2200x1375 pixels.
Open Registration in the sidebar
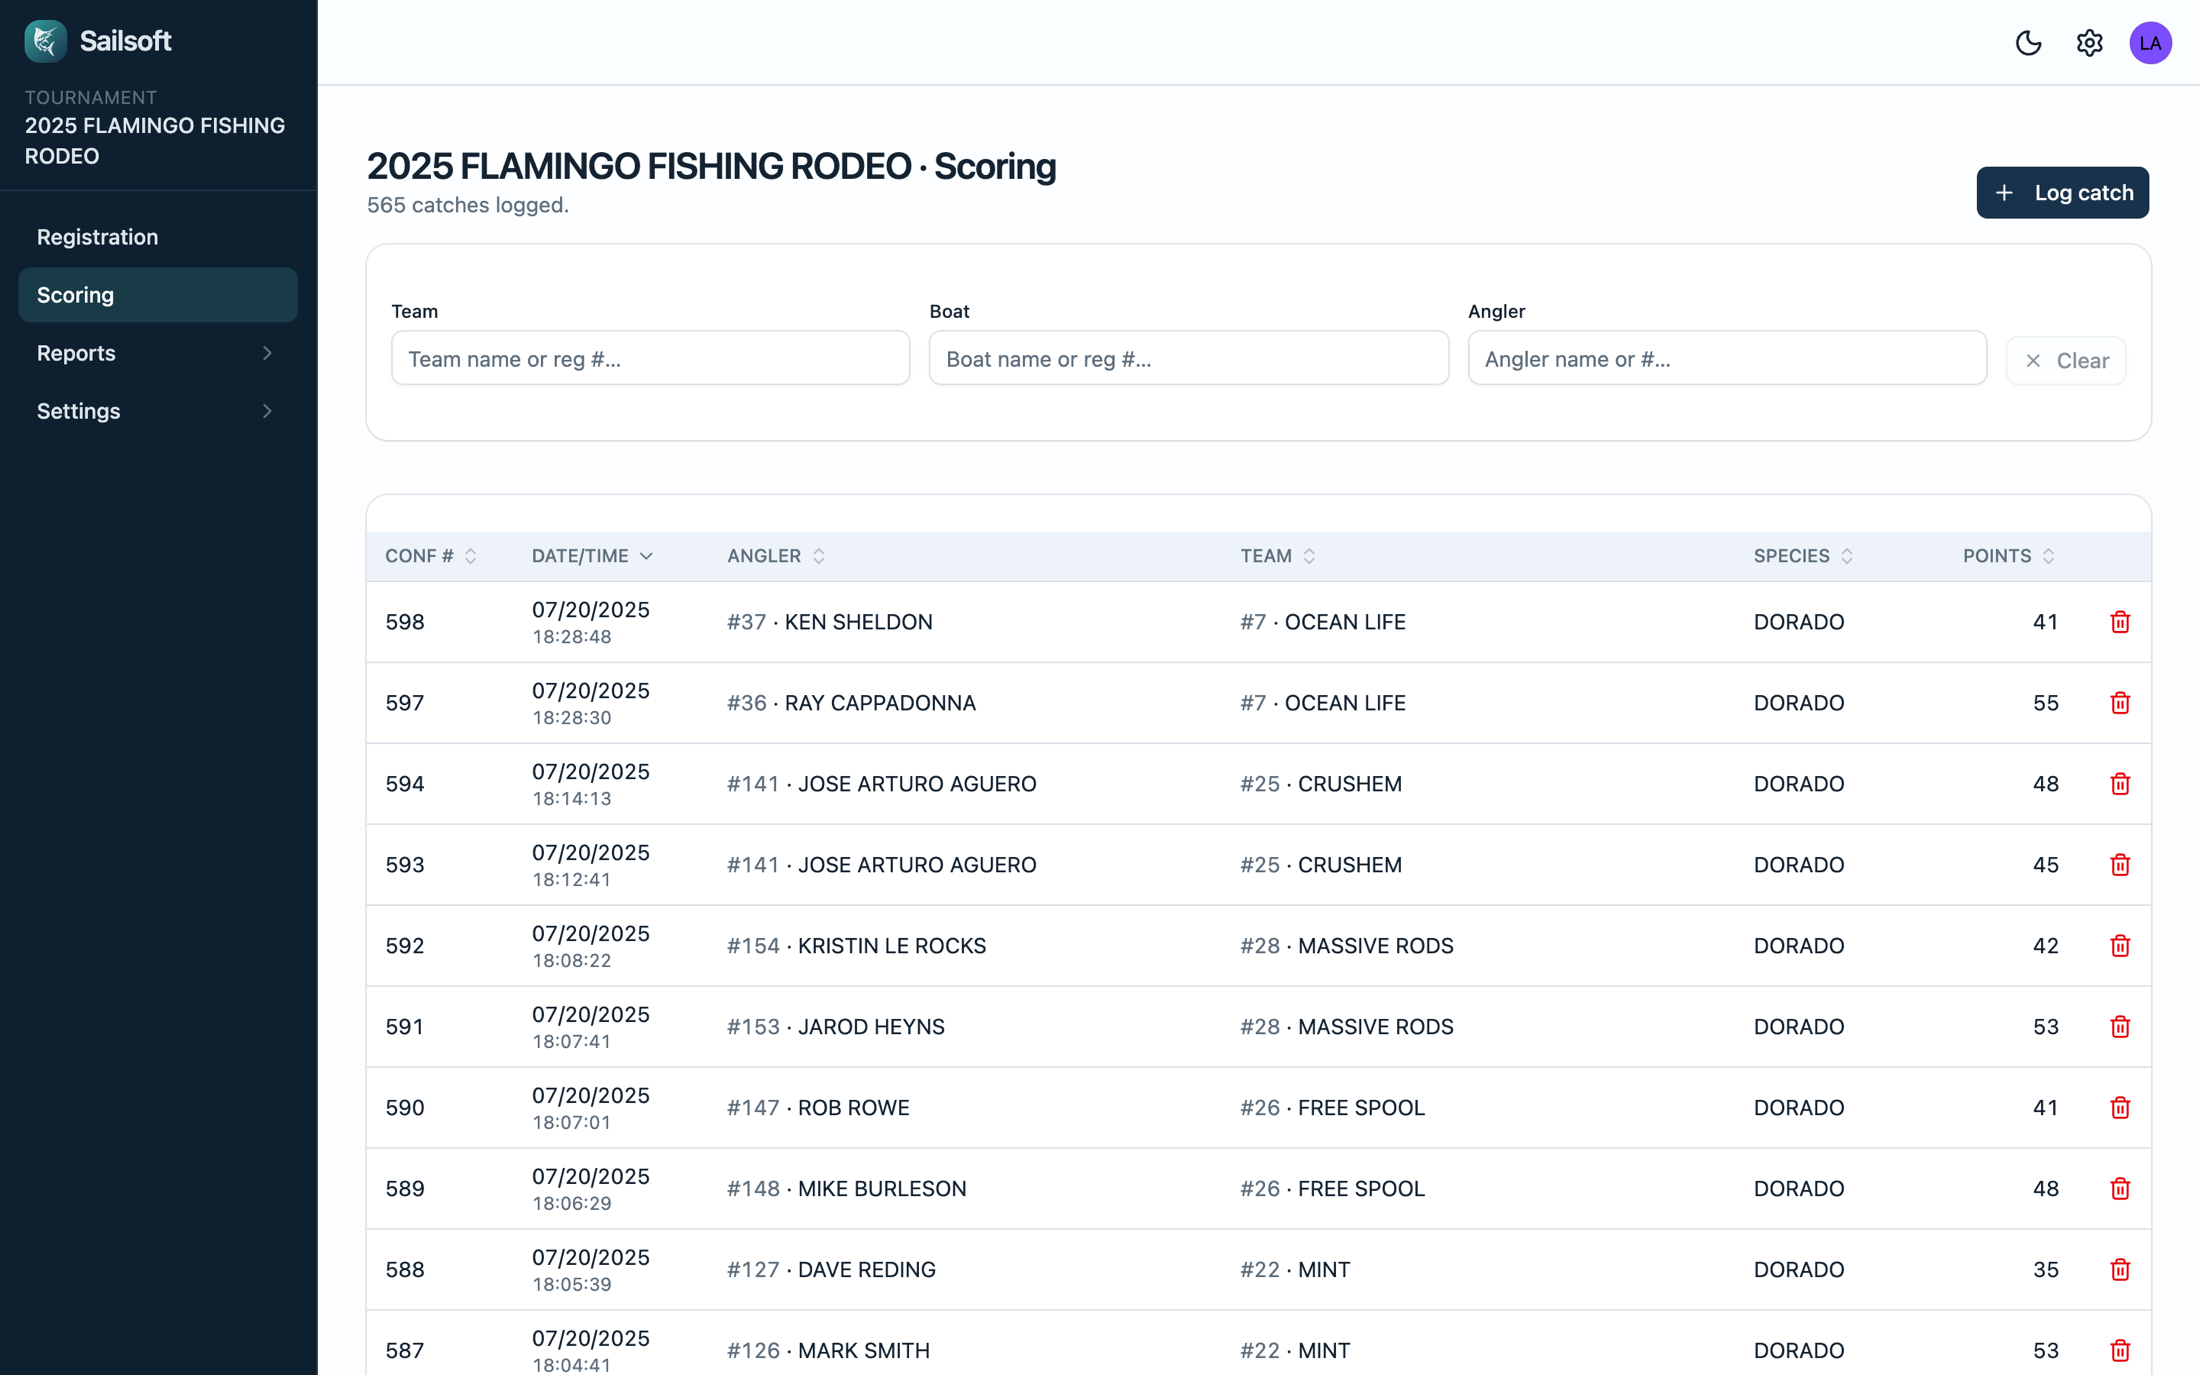(158, 237)
